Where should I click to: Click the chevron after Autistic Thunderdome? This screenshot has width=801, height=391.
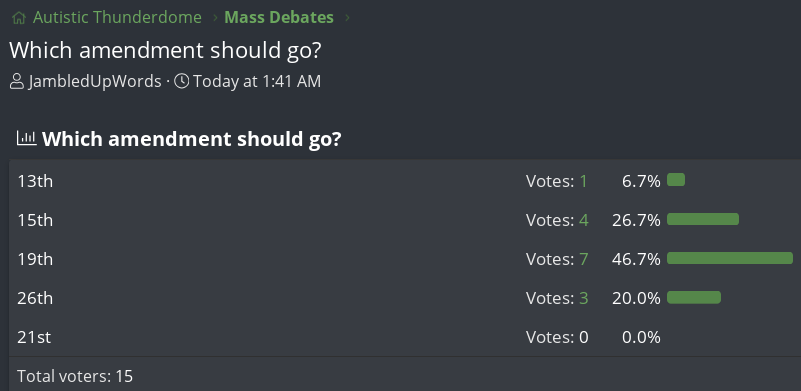pos(214,18)
